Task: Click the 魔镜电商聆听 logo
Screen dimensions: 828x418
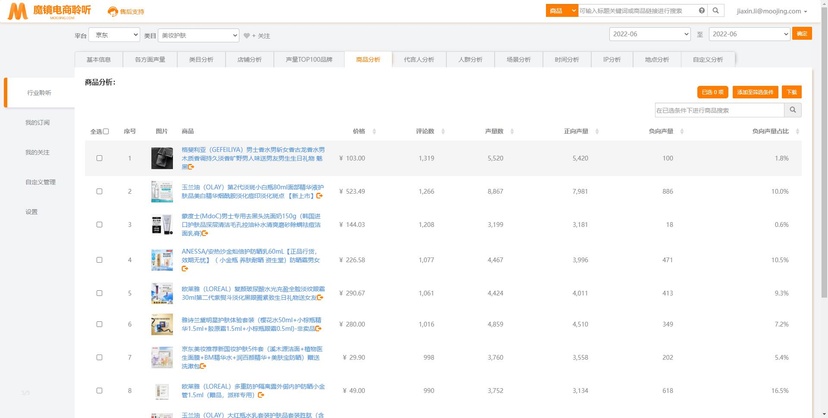Action: click(x=49, y=11)
